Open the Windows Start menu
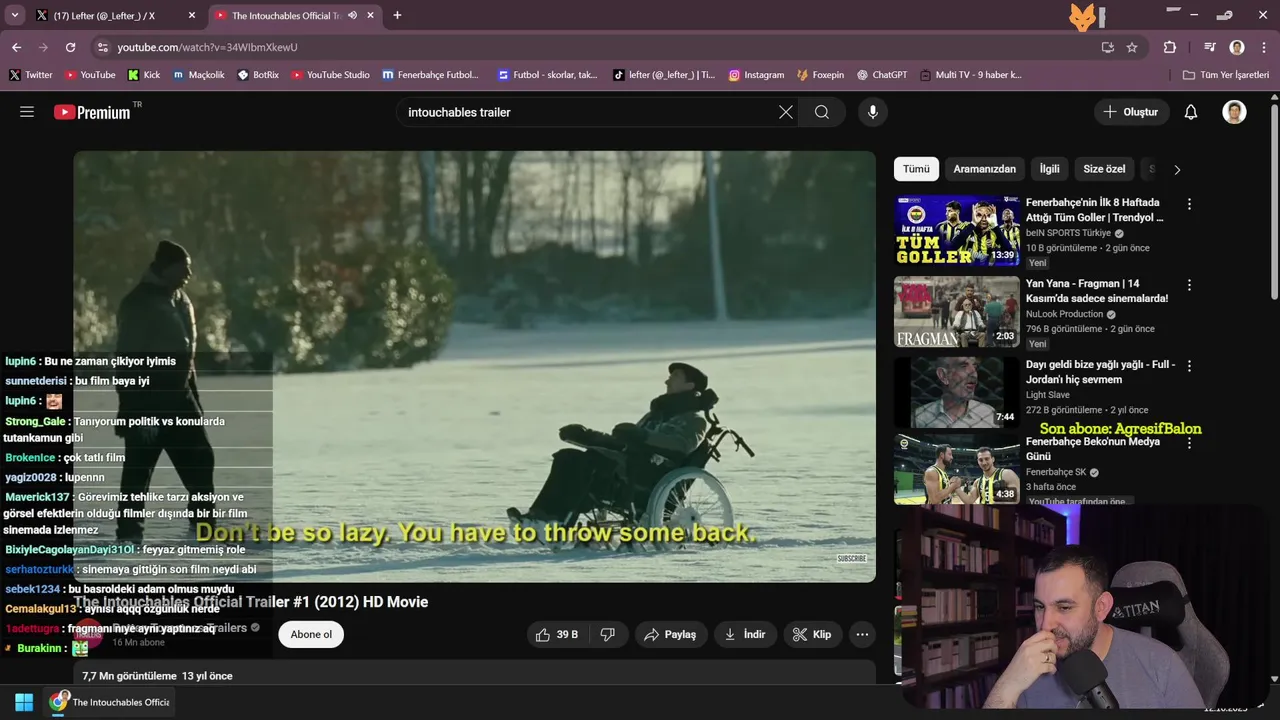 click(x=24, y=702)
